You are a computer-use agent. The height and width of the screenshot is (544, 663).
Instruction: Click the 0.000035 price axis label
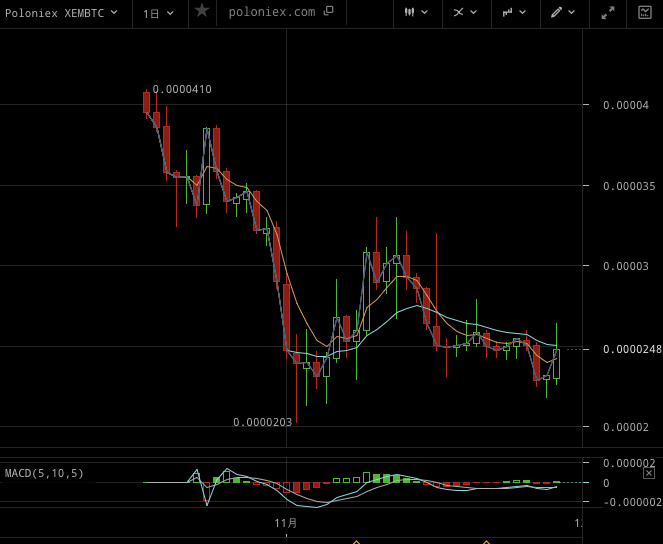629,186
